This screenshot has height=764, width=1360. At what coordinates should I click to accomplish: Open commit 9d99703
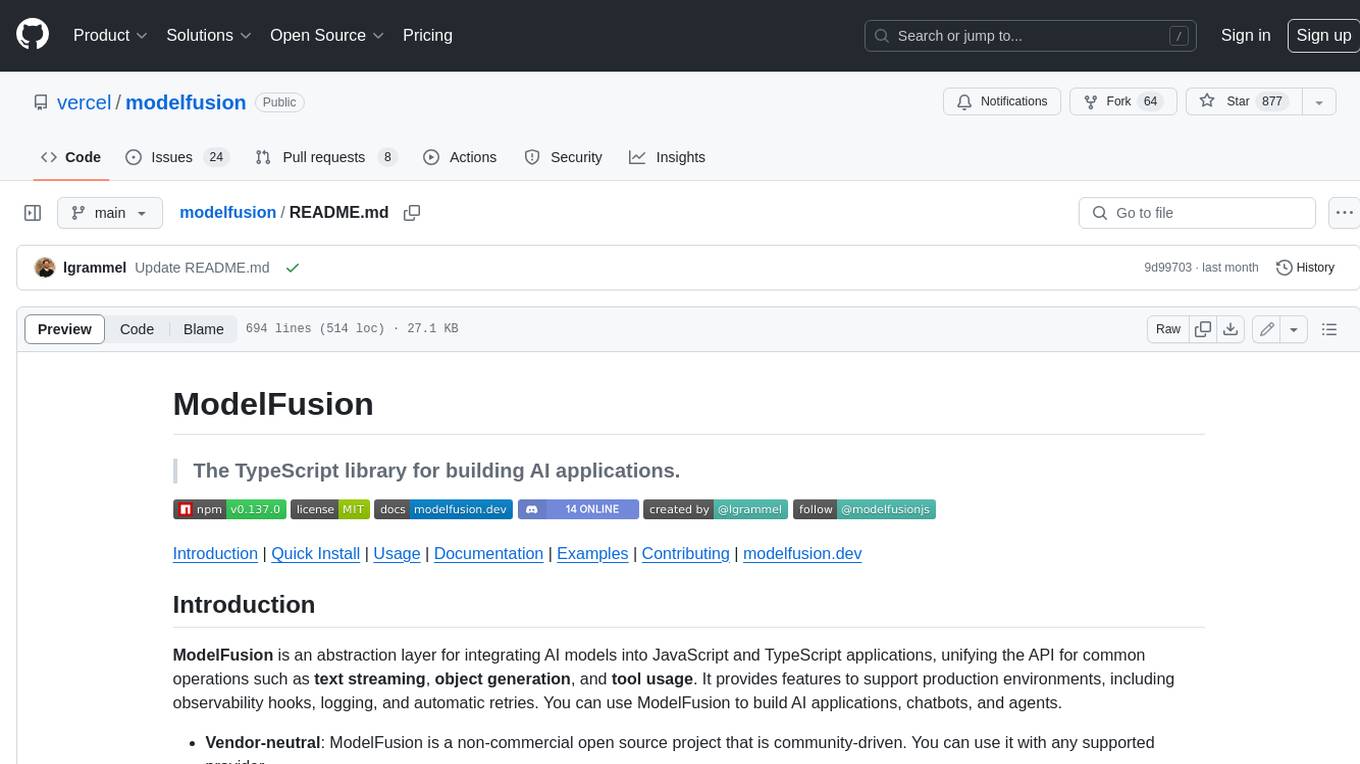click(1168, 268)
